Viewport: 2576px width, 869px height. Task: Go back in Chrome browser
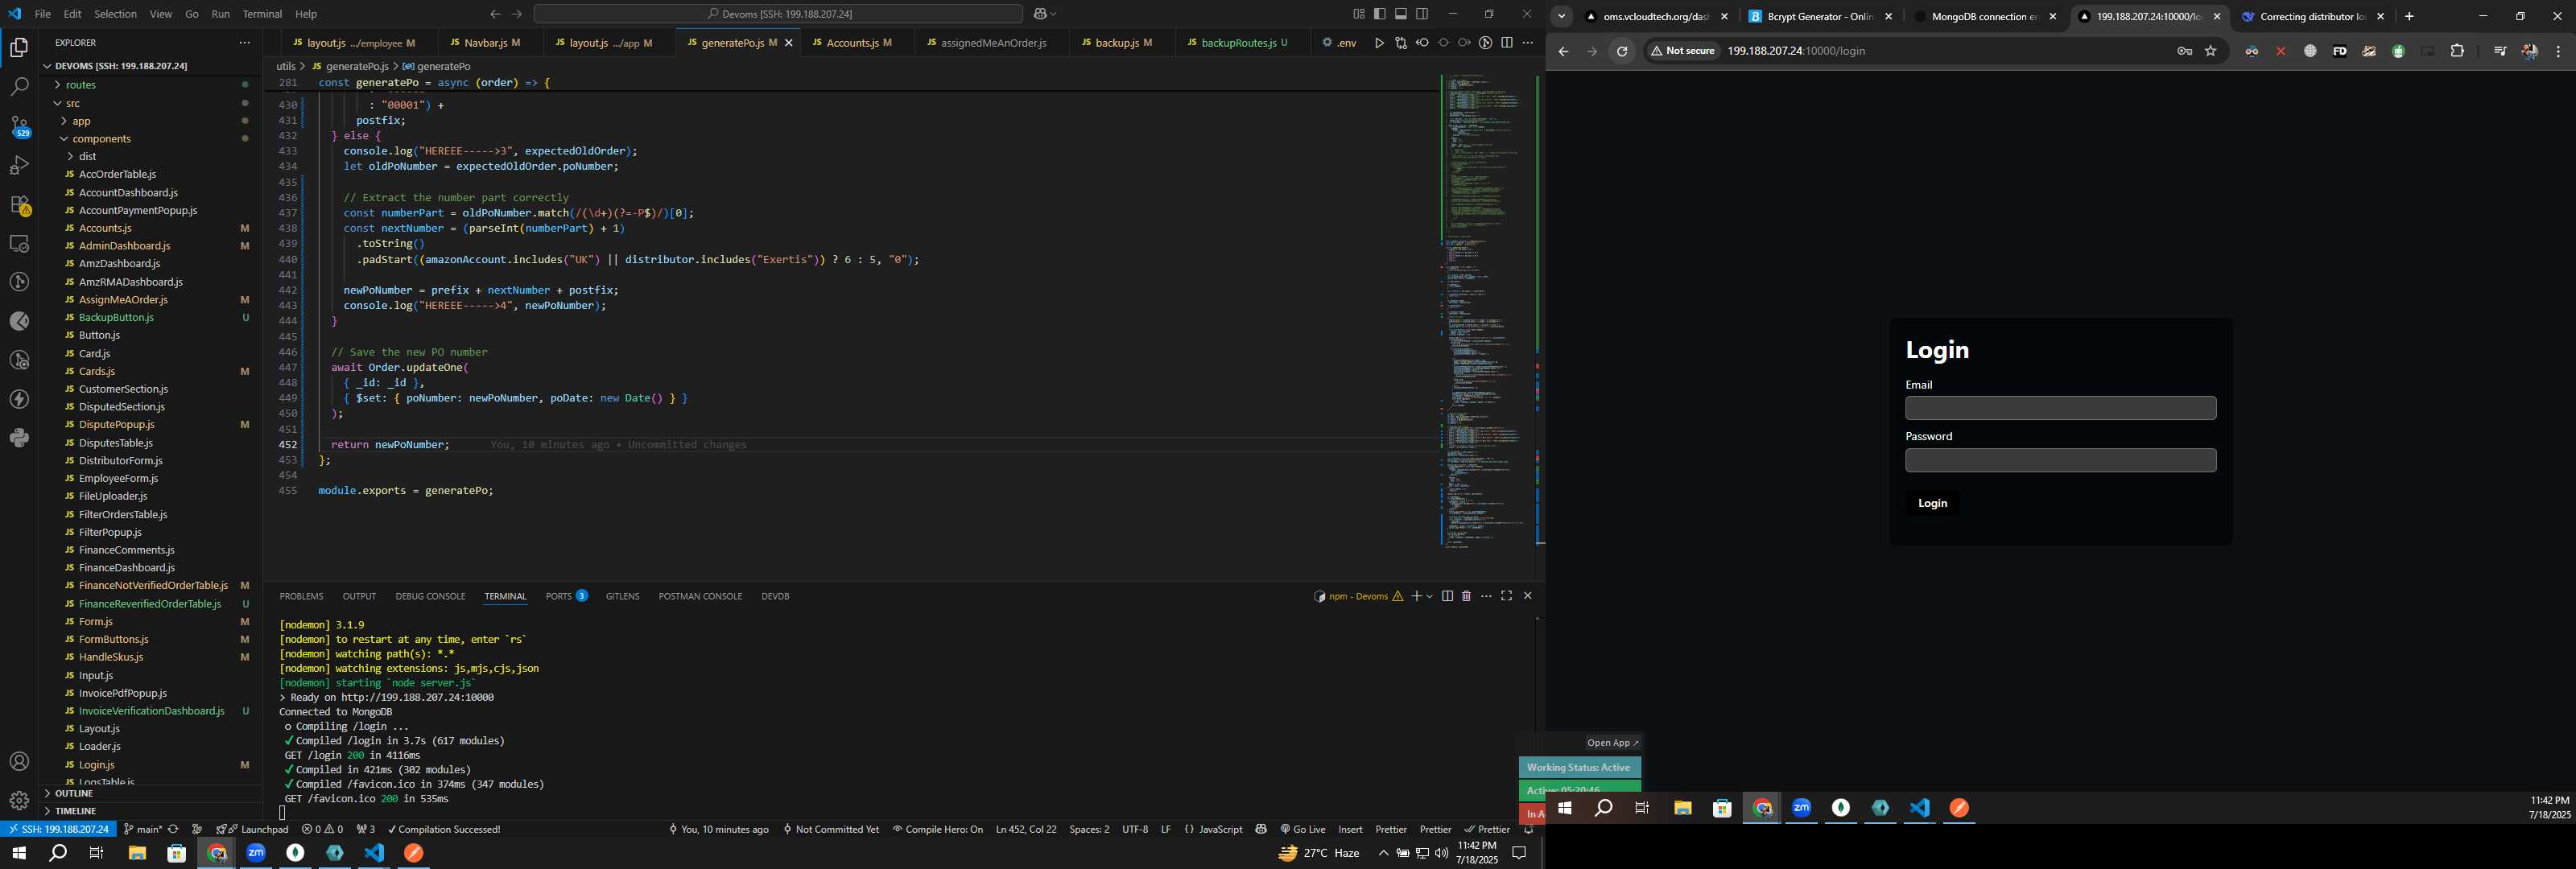click(1563, 51)
